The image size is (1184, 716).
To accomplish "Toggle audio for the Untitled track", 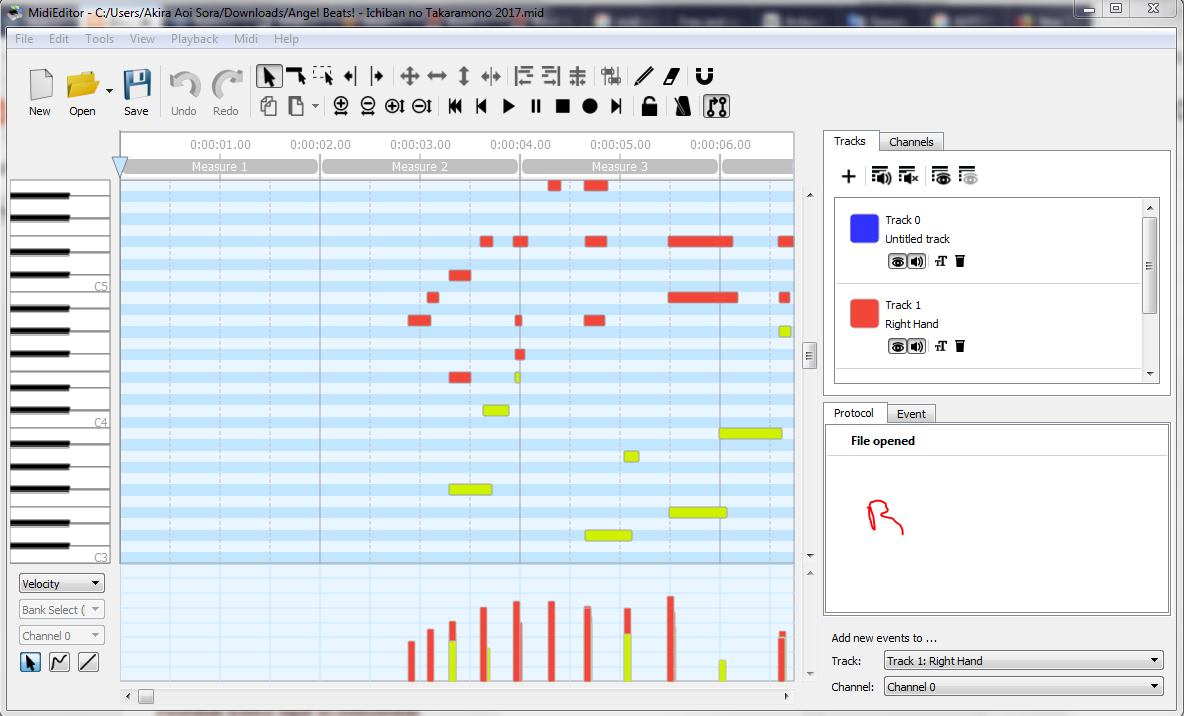I will click(918, 261).
